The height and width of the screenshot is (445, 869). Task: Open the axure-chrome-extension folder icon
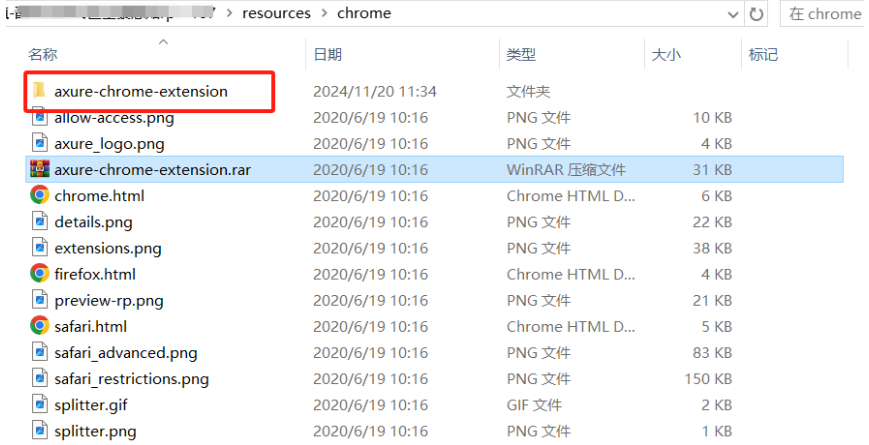(x=39, y=90)
